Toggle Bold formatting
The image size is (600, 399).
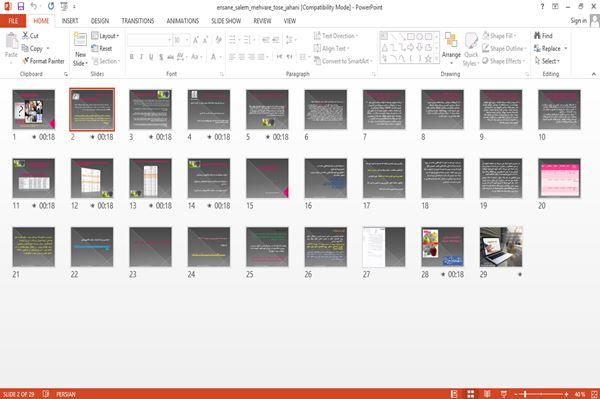pos(132,57)
